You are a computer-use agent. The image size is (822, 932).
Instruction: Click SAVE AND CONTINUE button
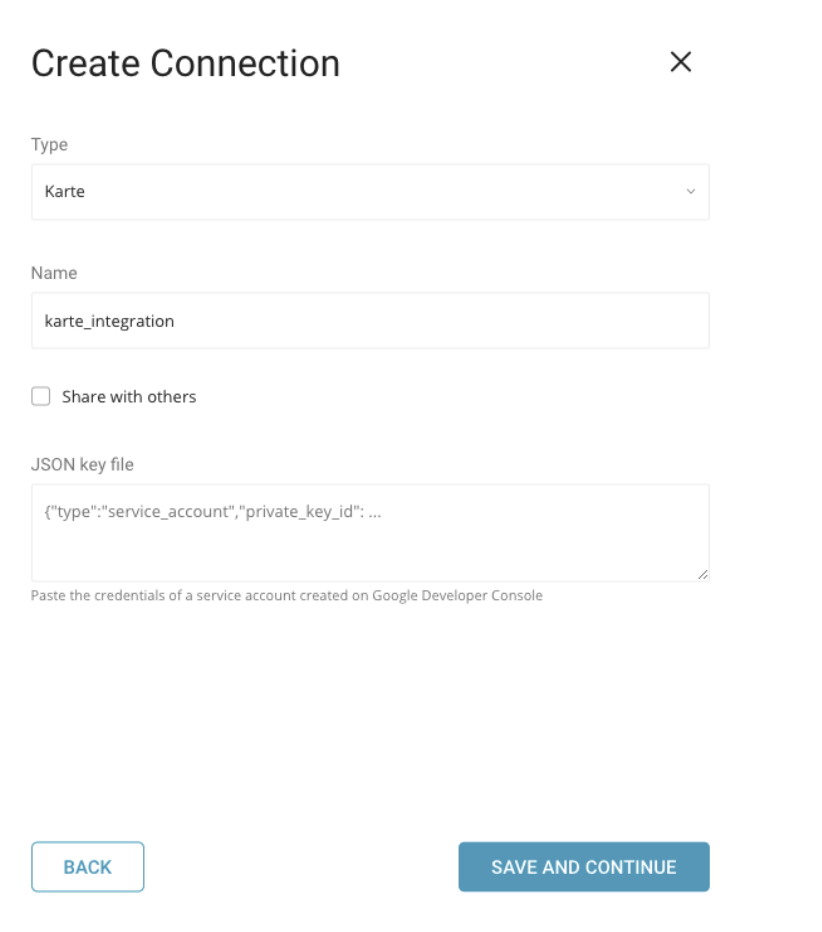pyautogui.click(x=584, y=867)
